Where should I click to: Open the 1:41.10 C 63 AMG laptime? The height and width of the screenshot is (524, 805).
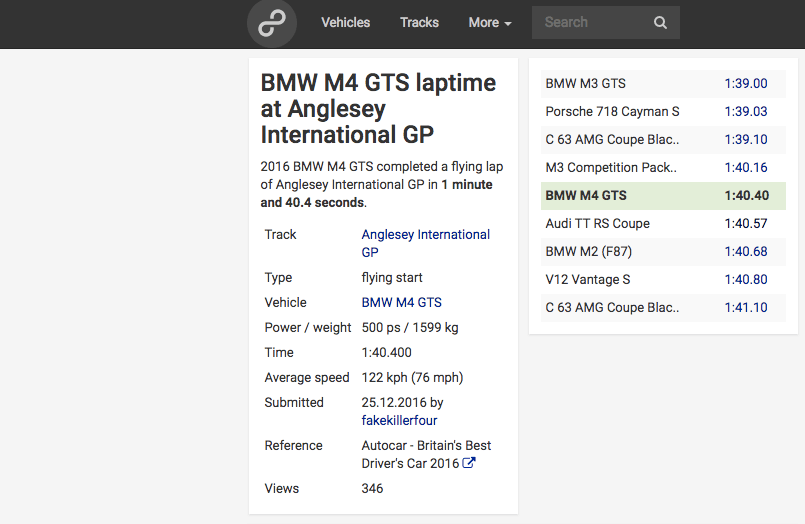[x=745, y=307]
